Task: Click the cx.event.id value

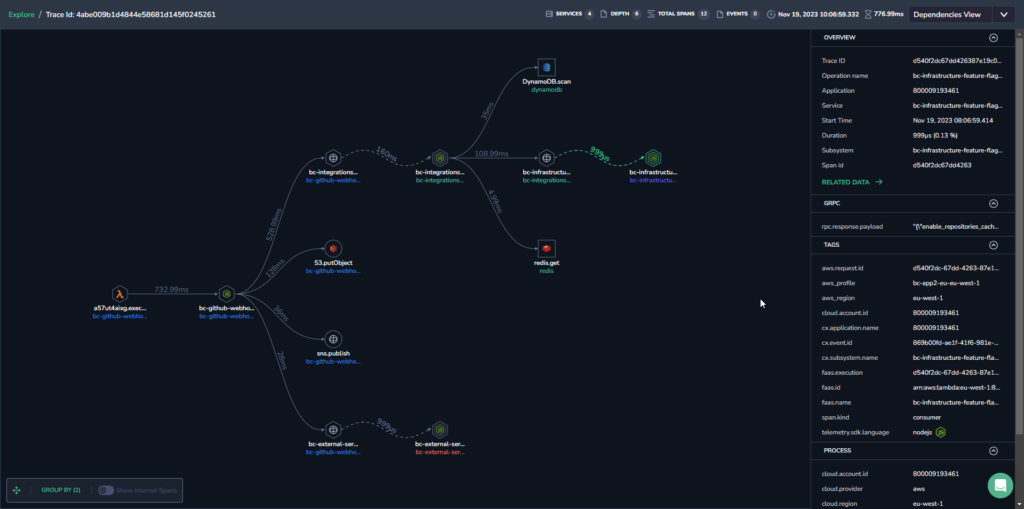Action: pos(955,342)
